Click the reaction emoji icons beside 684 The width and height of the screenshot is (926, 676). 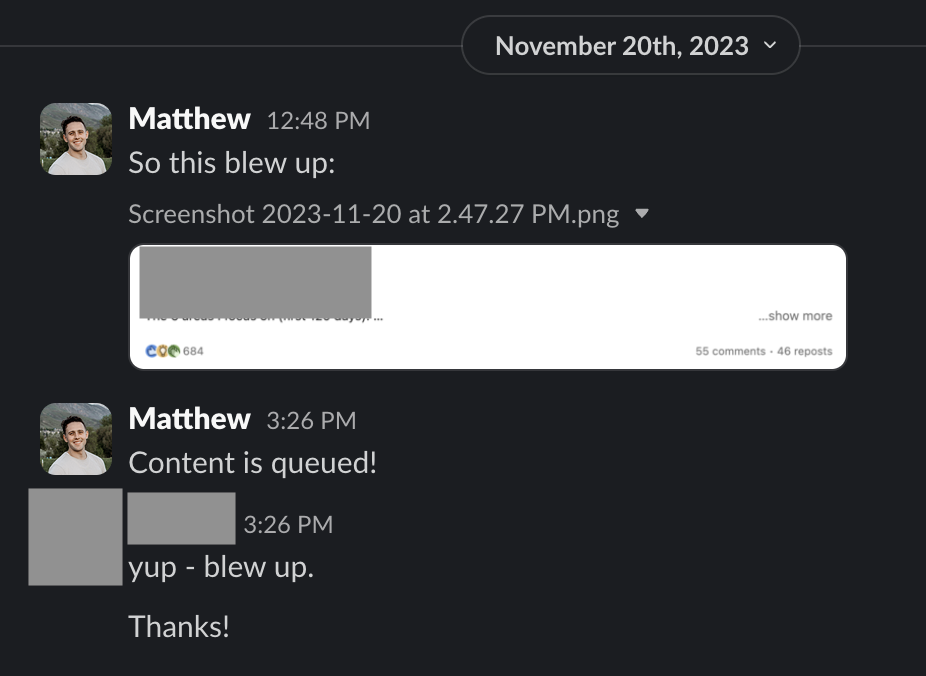coord(162,351)
